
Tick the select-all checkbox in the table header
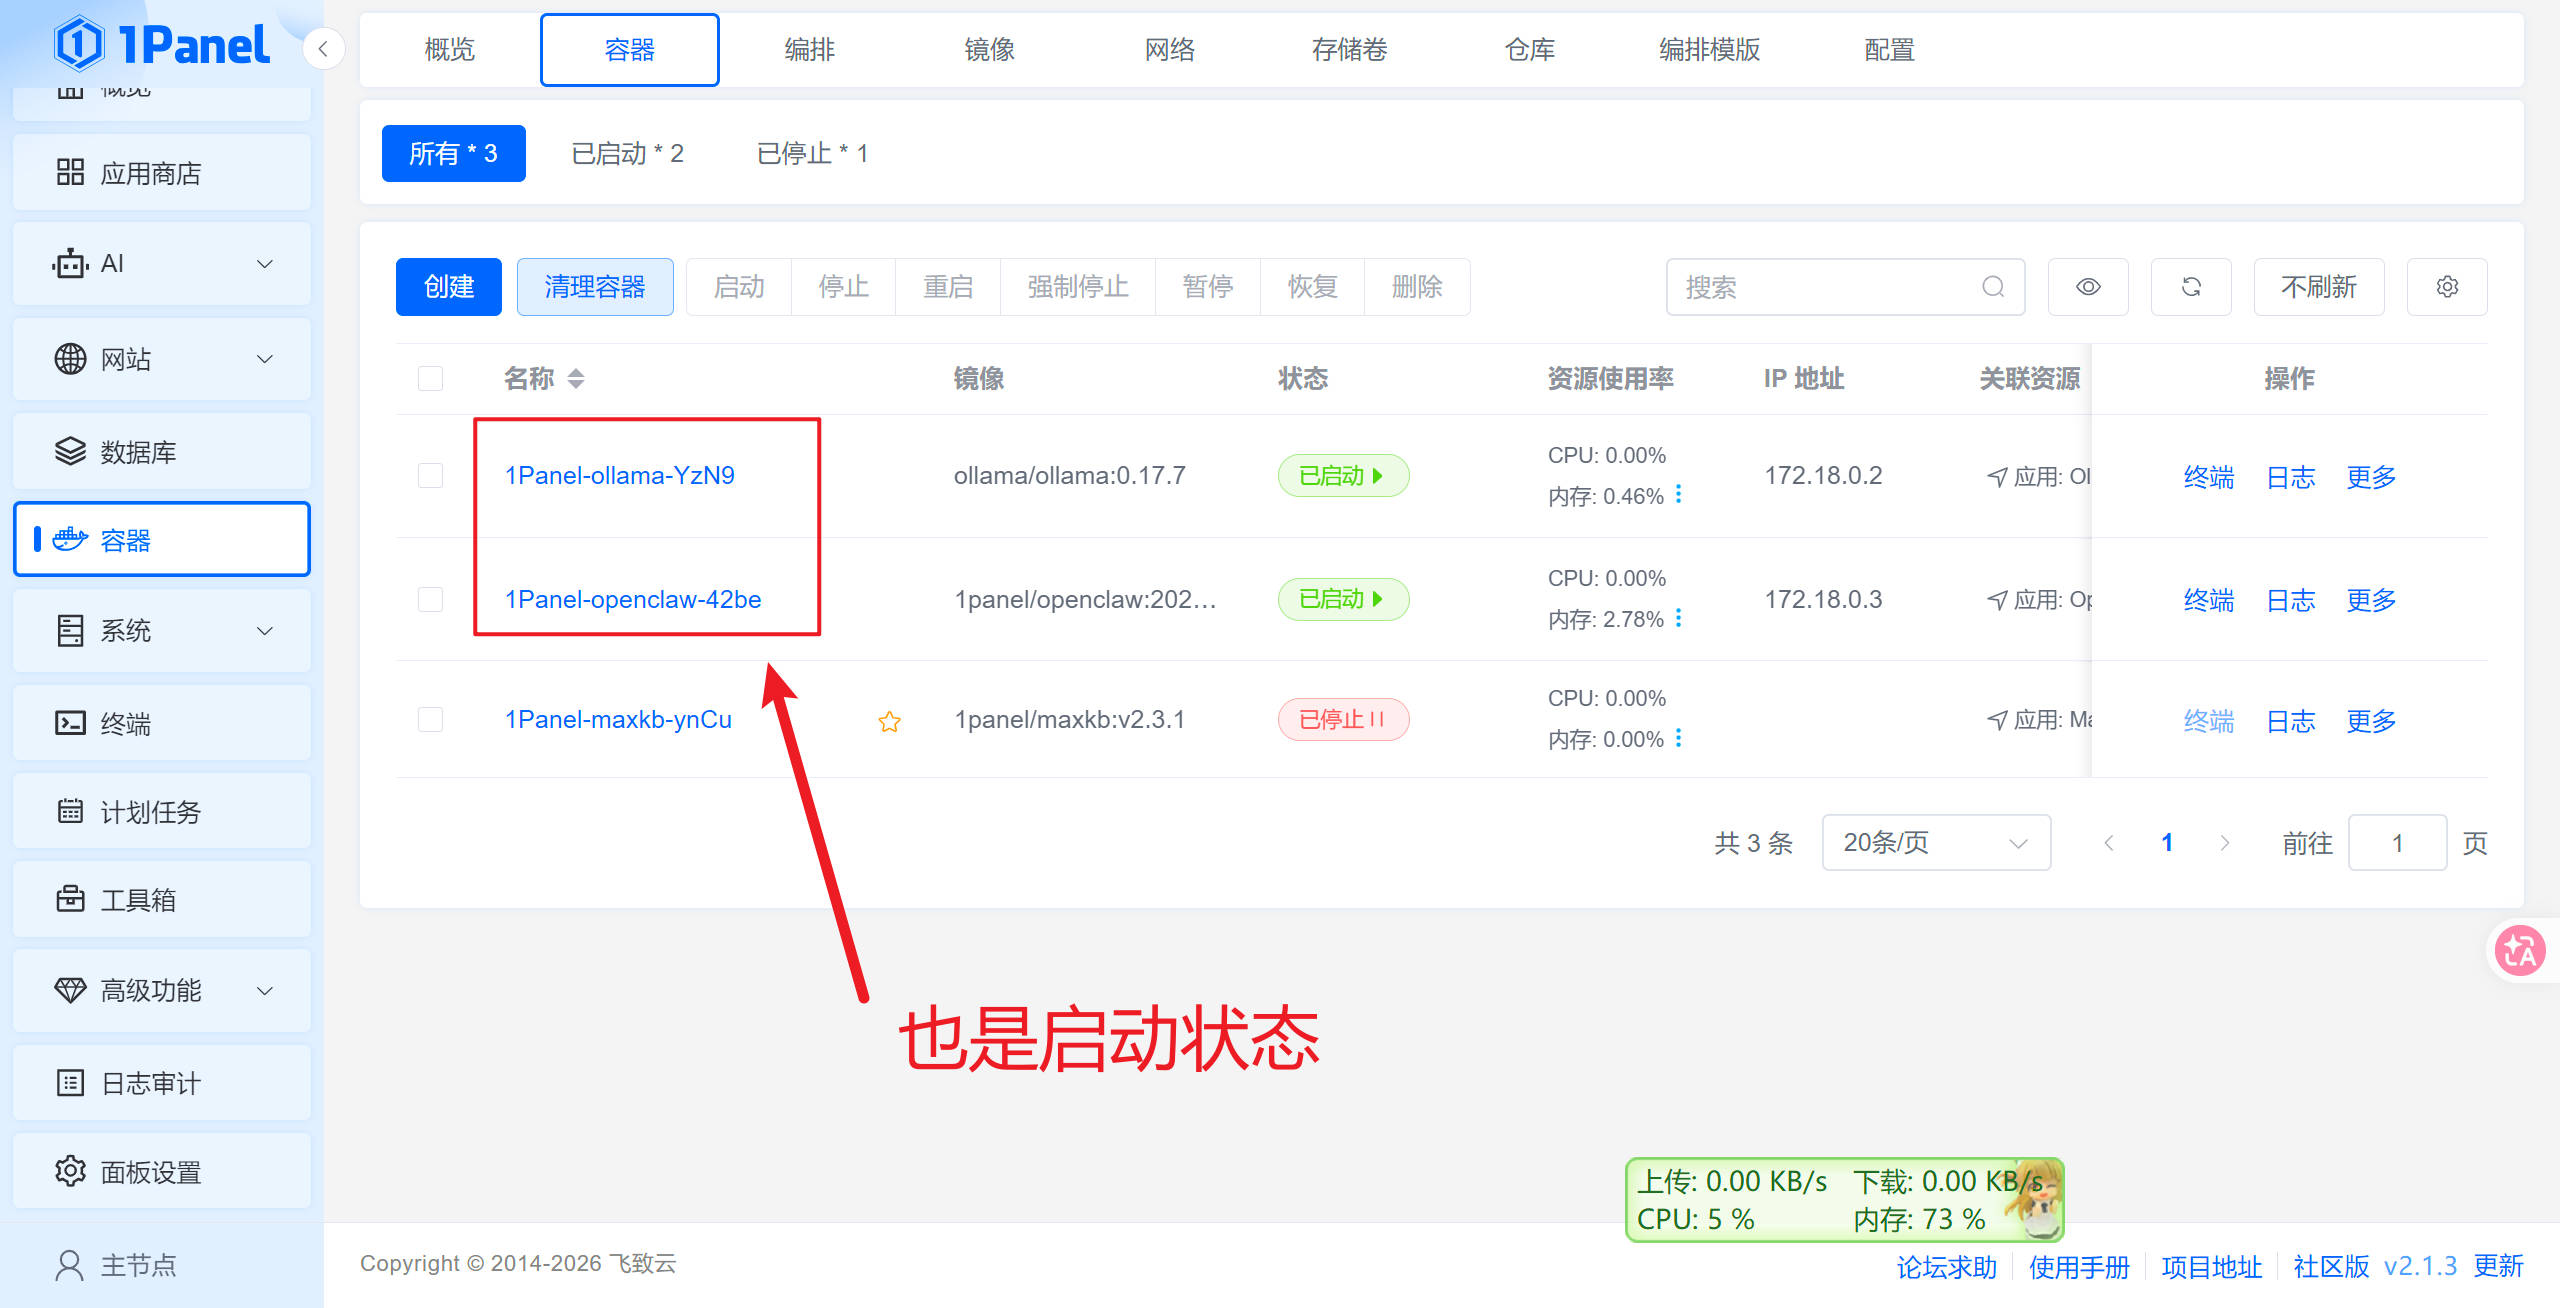[430, 379]
